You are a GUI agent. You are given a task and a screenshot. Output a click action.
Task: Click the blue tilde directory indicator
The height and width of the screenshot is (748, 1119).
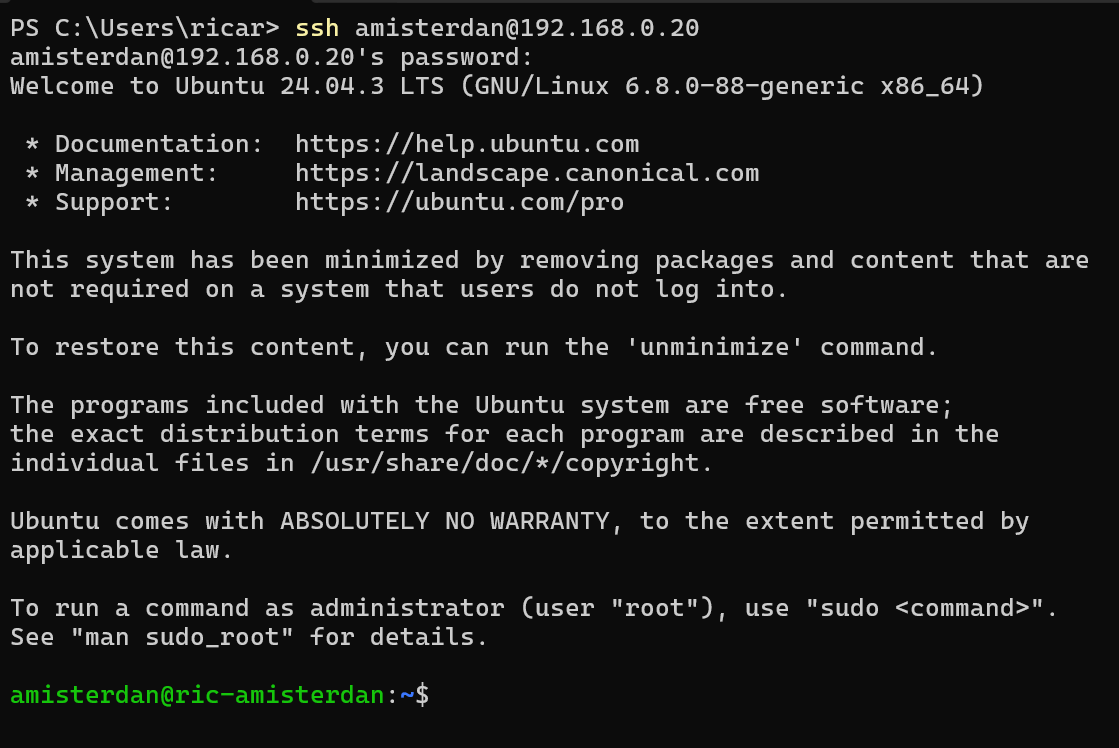(407, 695)
